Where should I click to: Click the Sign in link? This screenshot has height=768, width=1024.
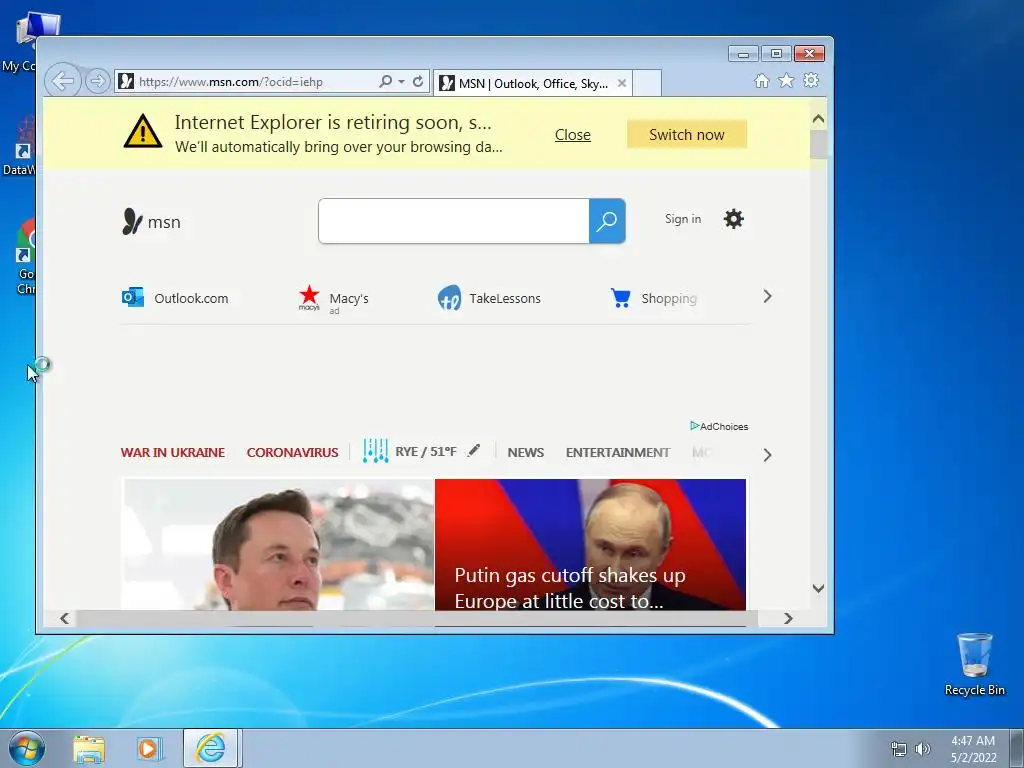(682, 219)
